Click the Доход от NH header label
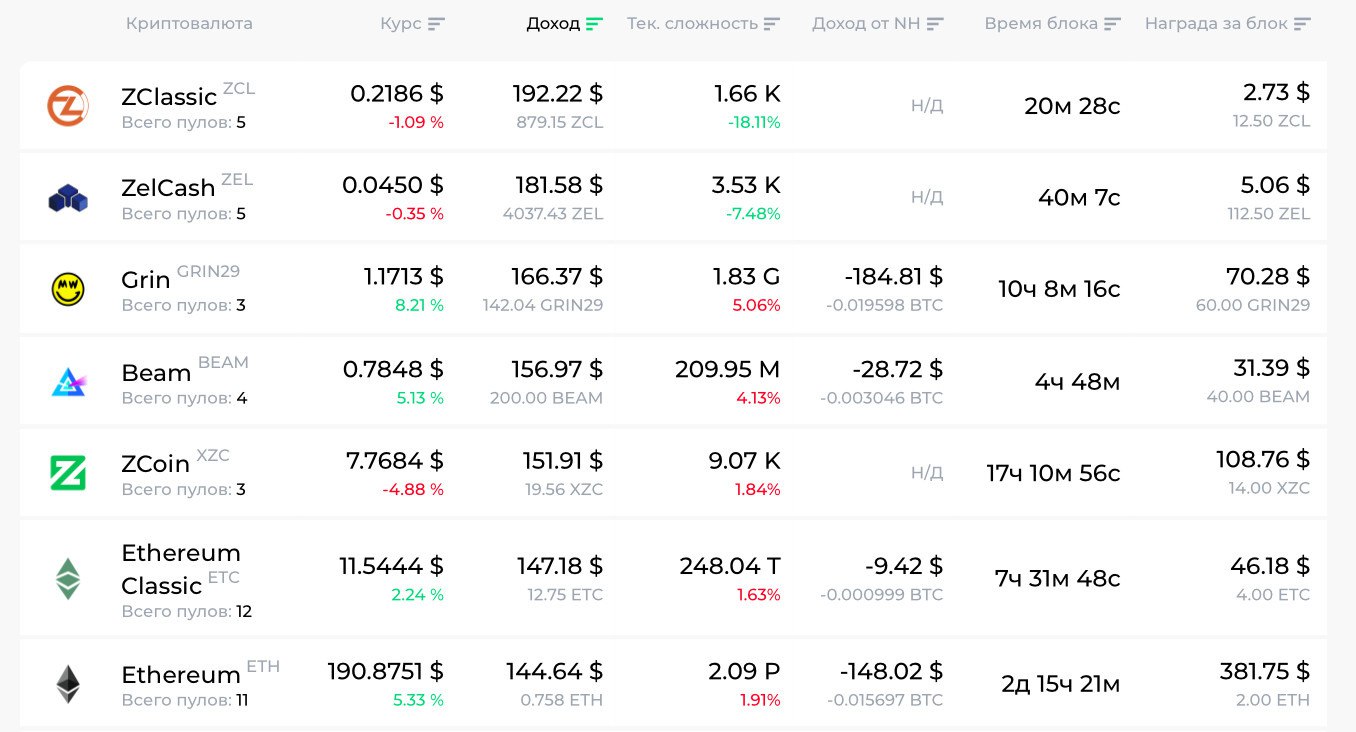This screenshot has height=732, width=1356. click(x=866, y=24)
